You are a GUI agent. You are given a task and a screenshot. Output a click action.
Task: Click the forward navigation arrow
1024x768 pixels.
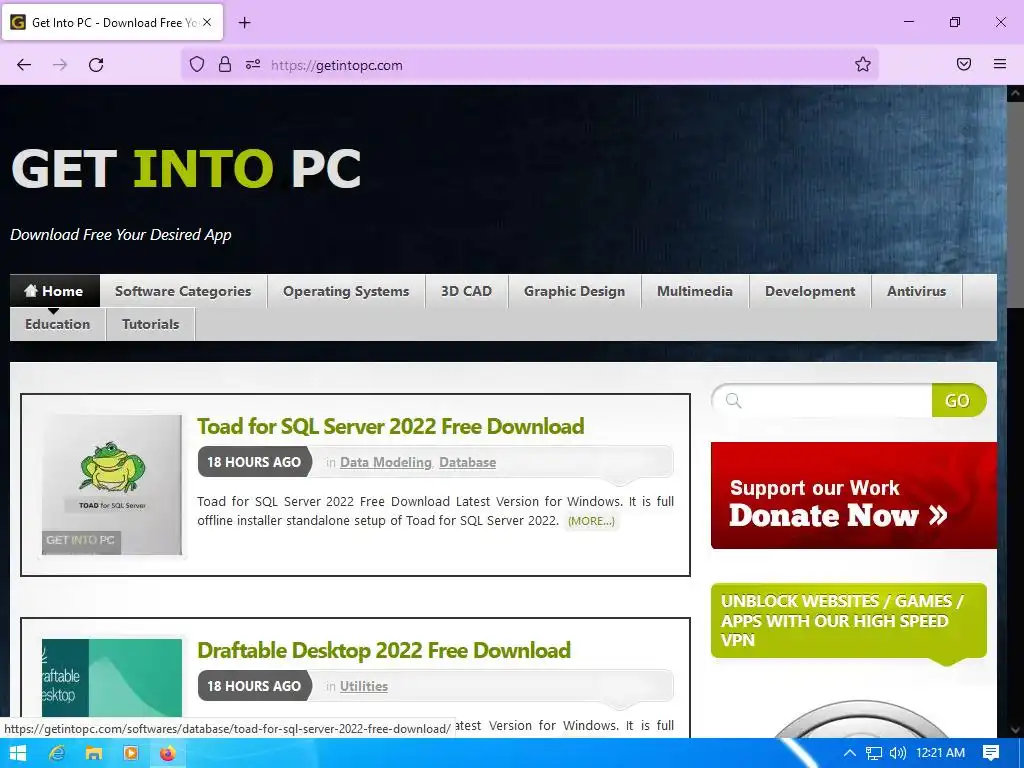tap(60, 65)
